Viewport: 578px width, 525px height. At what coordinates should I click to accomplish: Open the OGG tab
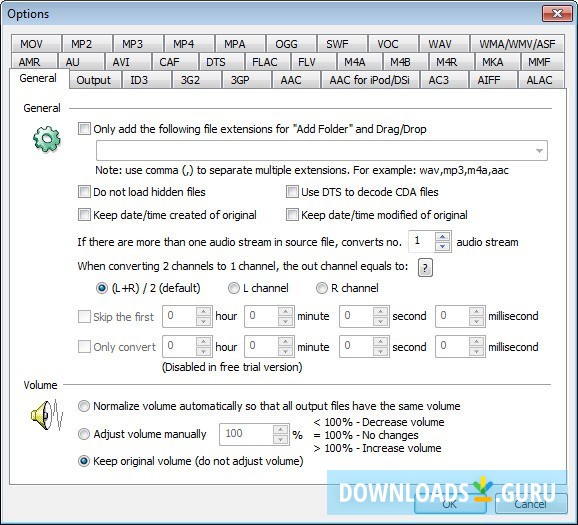(291, 44)
